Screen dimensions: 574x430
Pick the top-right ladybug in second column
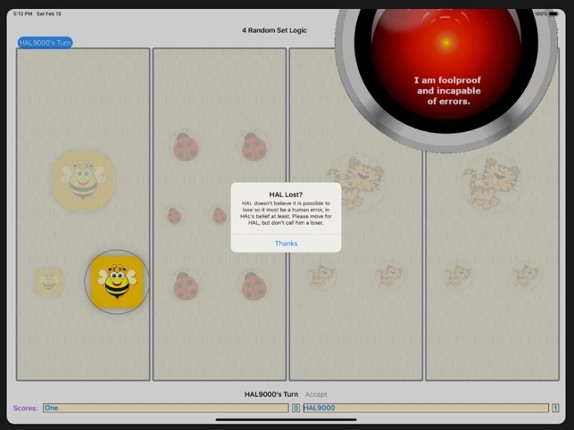coord(254,147)
